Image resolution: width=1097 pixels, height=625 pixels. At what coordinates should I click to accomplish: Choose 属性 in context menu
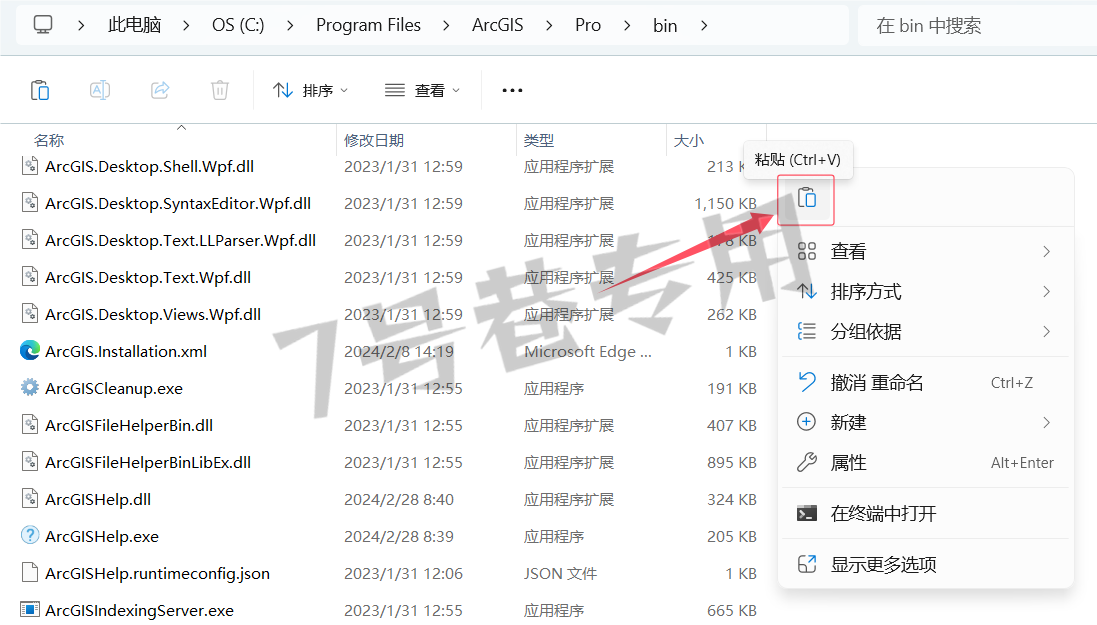click(925, 462)
